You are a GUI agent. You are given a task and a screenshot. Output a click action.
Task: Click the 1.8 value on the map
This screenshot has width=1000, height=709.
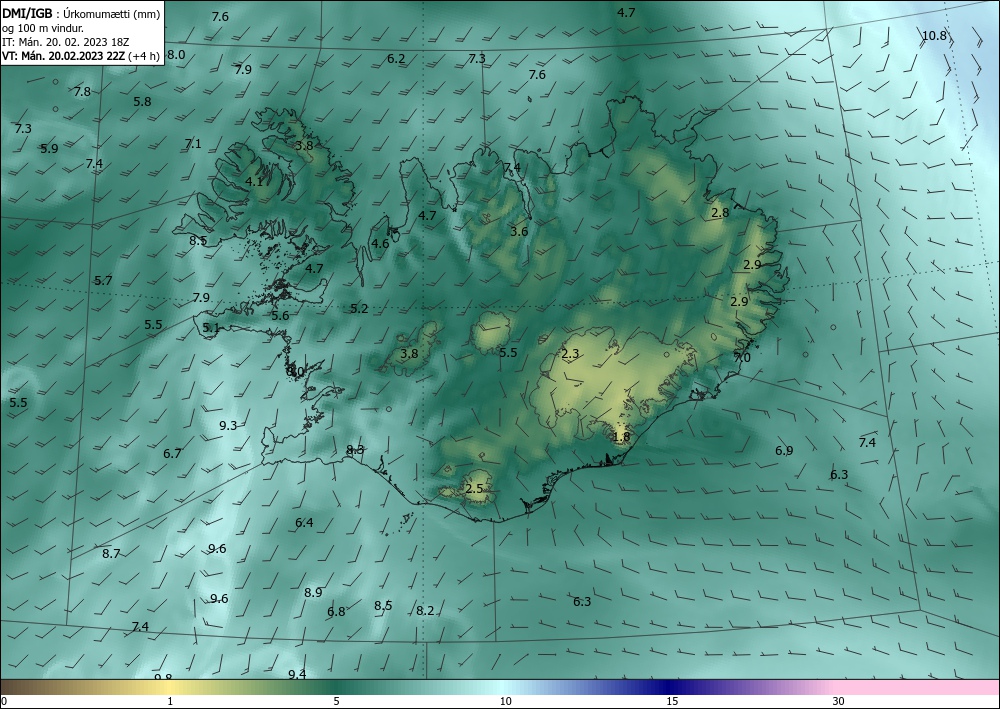pos(621,437)
